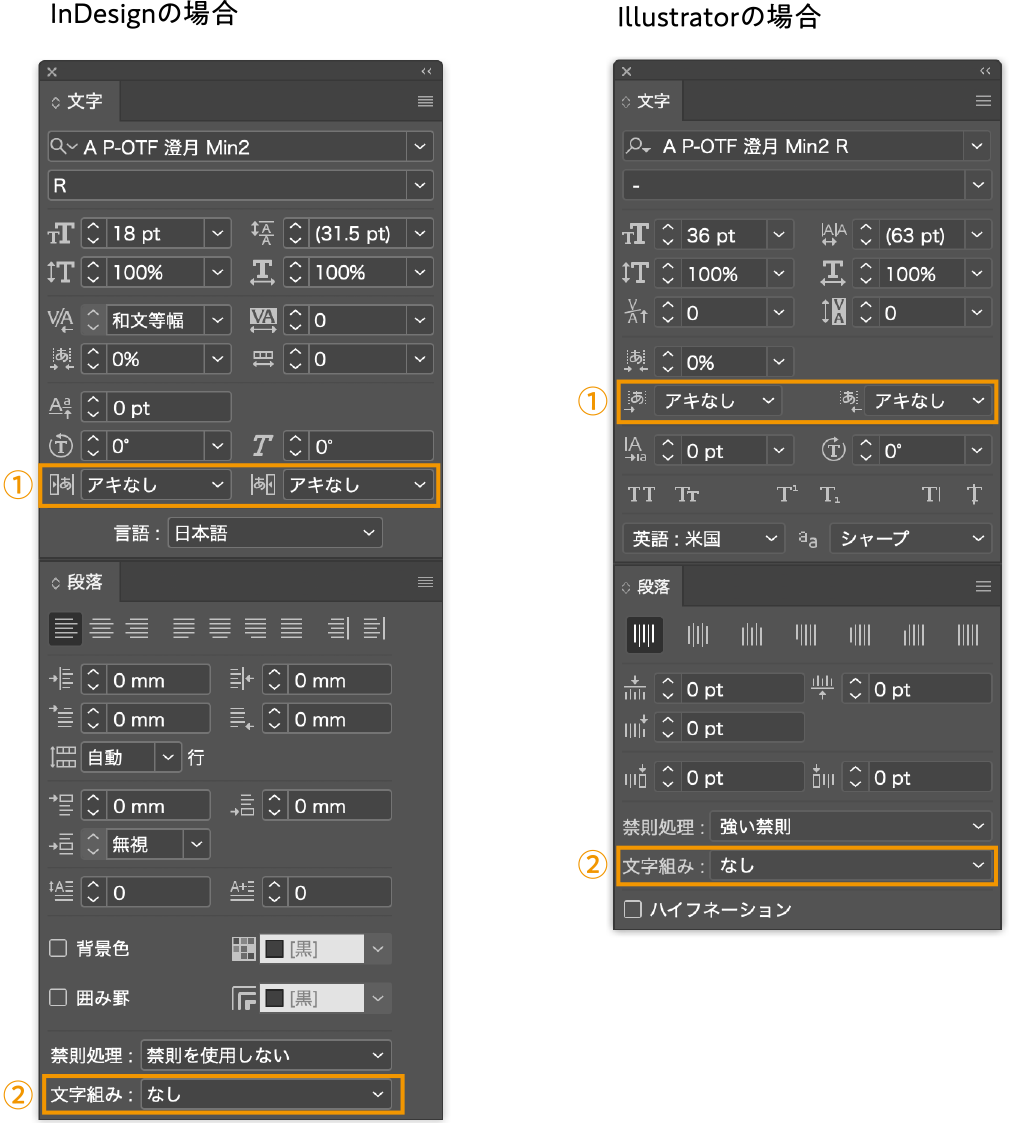Image resolution: width=1023 pixels, height=1123 pixels.
Task: Click the 囲み罫 color swatch [黒] in InDesign
Action: [312, 998]
